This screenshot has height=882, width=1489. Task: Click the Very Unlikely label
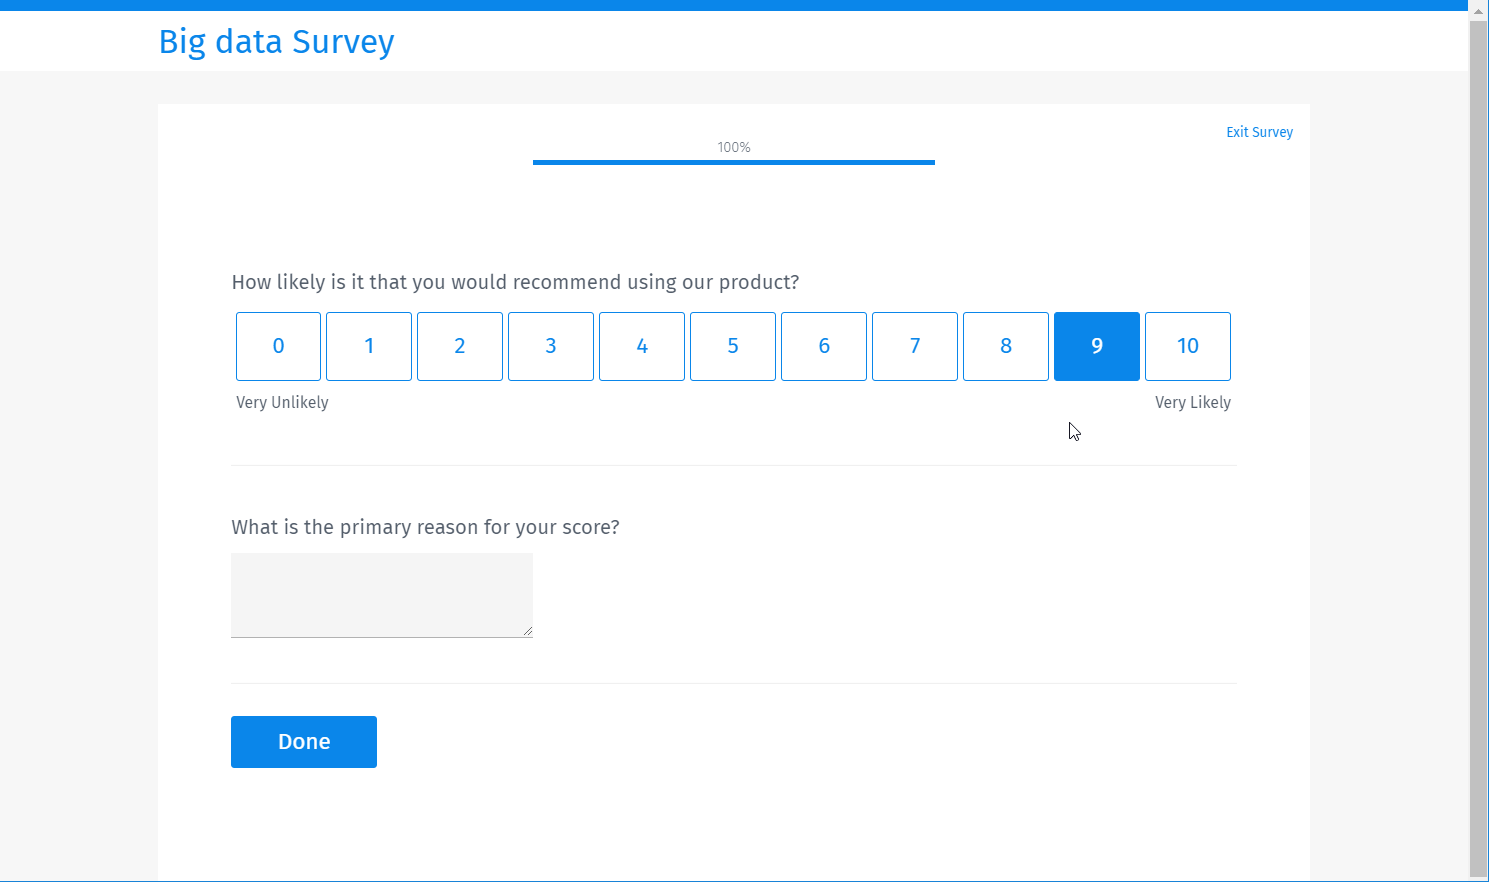(282, 402)
